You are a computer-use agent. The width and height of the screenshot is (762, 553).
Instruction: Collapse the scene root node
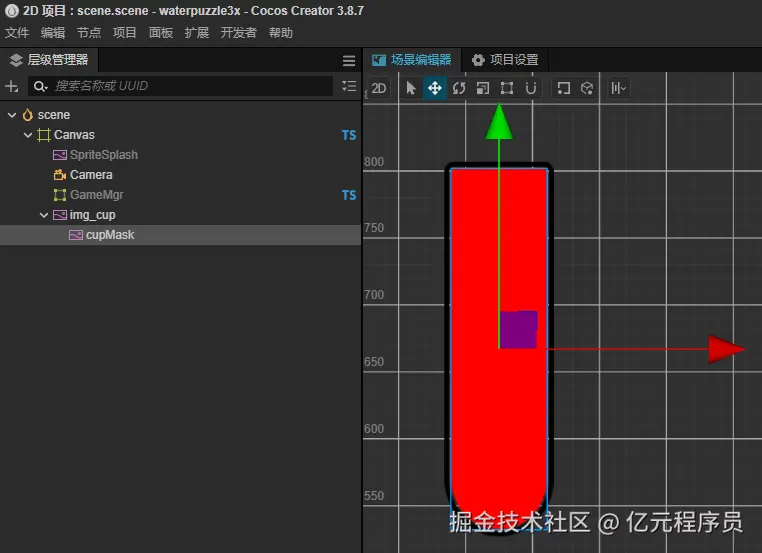coord(12,115)
